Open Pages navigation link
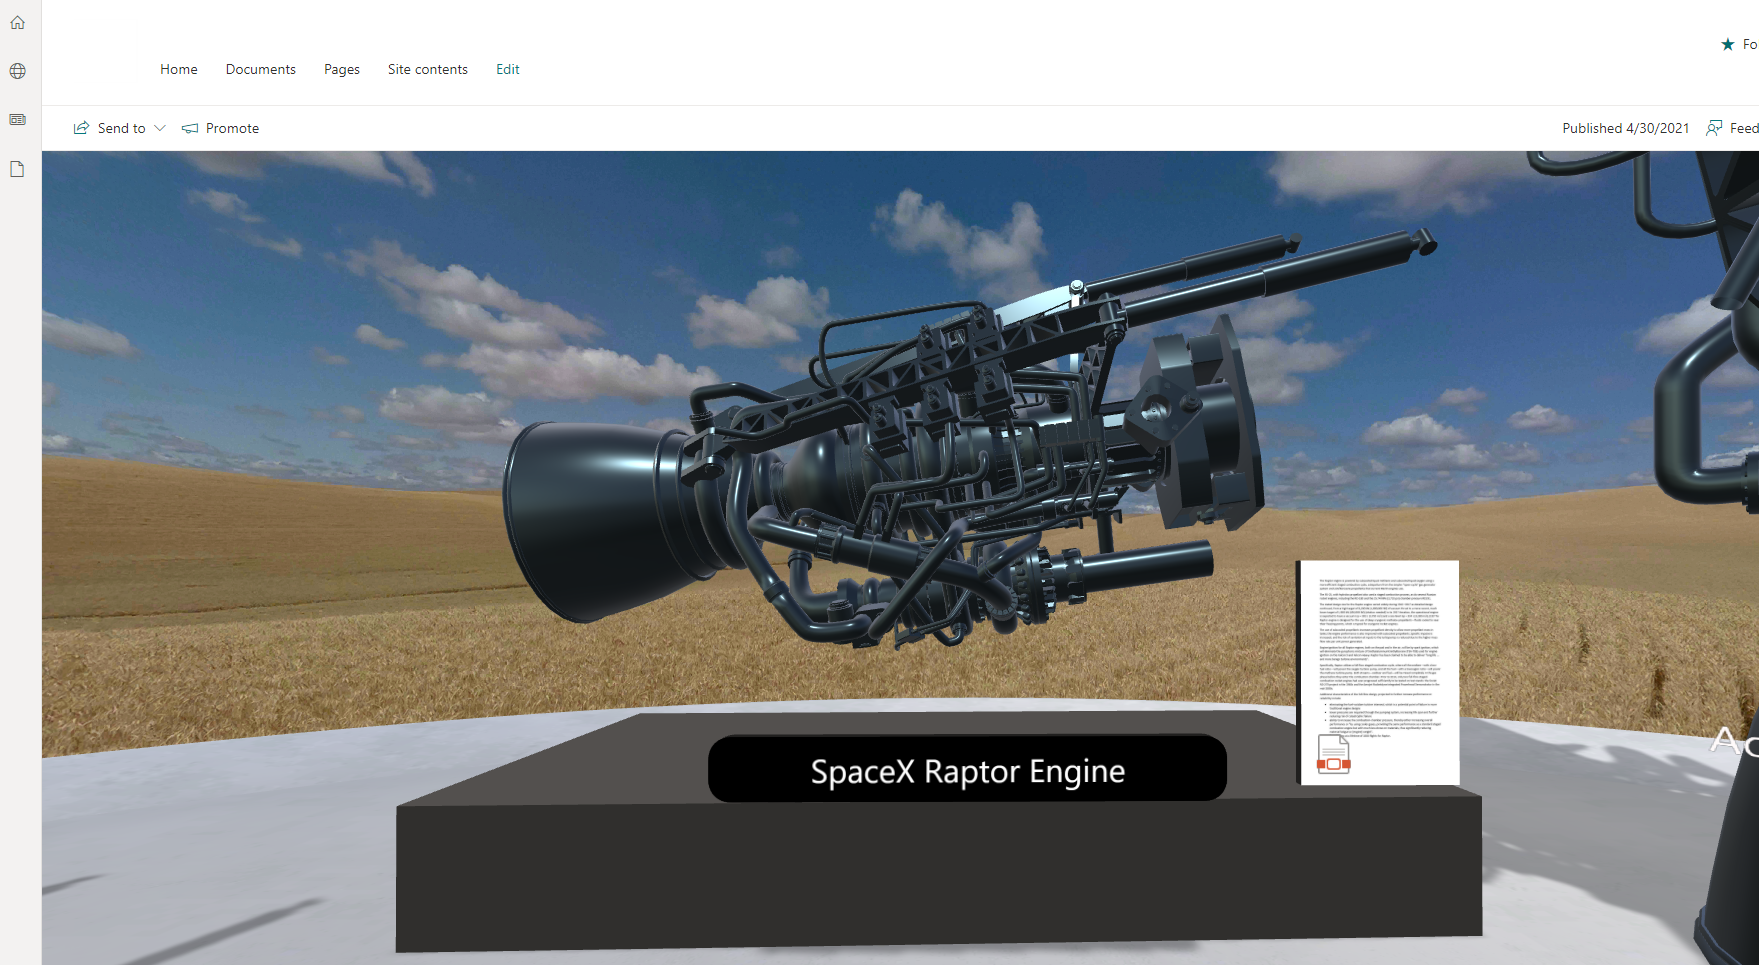 click(342, 69)
